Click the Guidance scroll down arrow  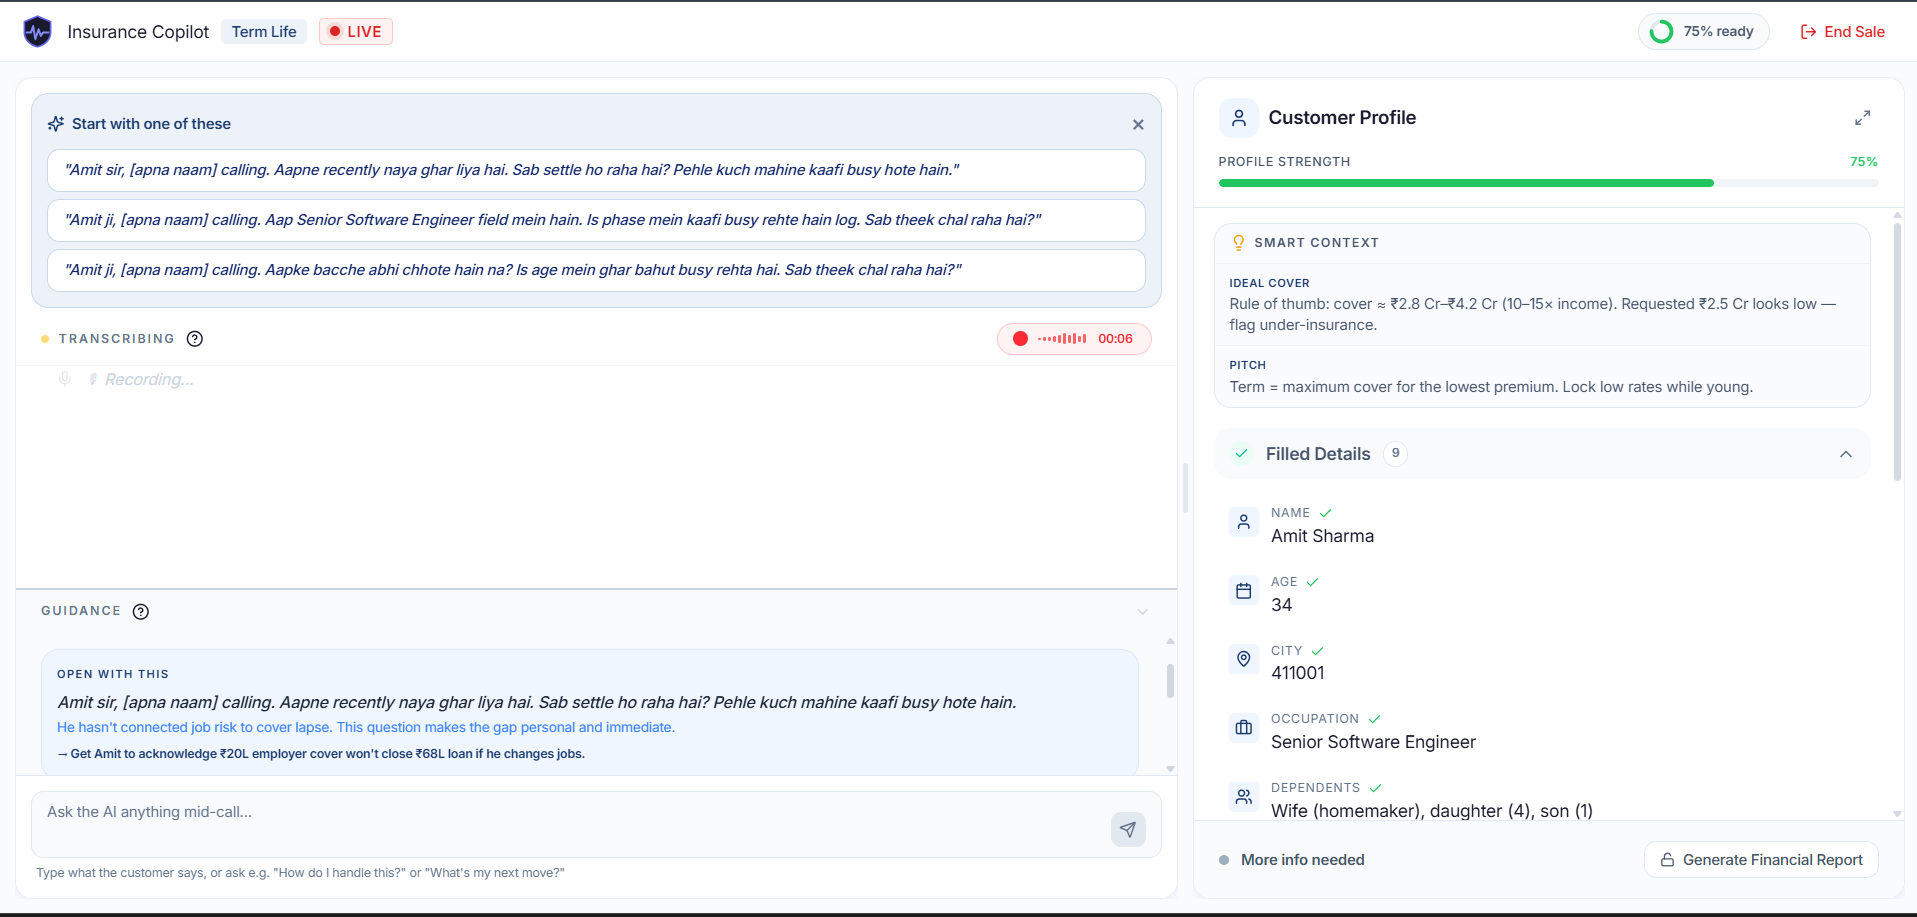(x=1170, y=769)
